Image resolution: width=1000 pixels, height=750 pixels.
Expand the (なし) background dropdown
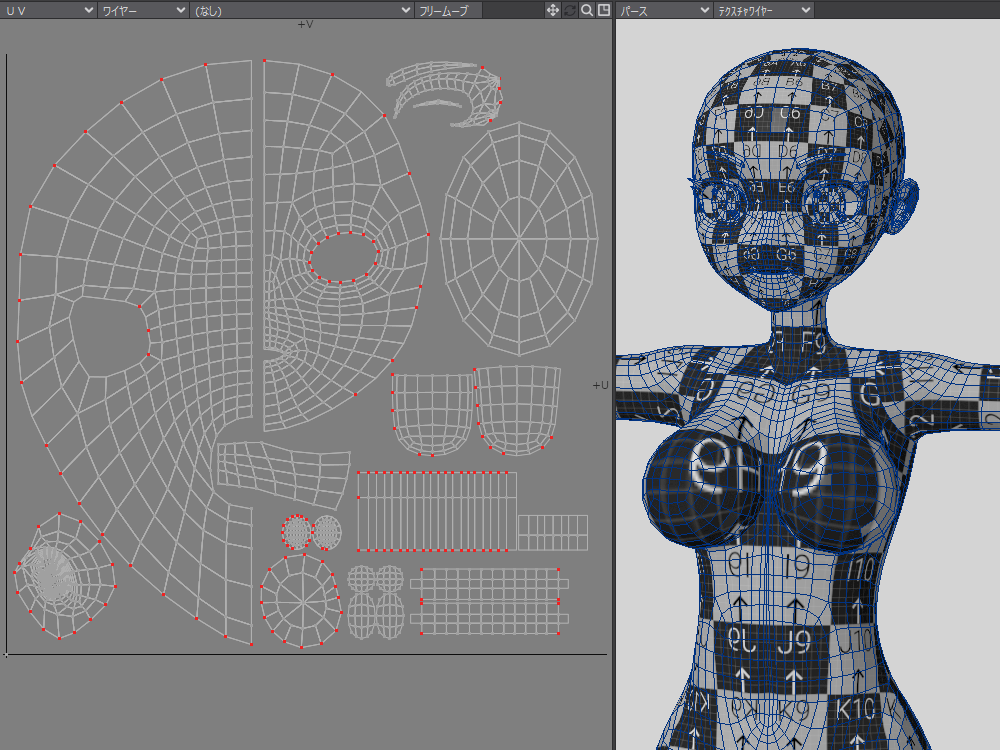click(301, 10)
